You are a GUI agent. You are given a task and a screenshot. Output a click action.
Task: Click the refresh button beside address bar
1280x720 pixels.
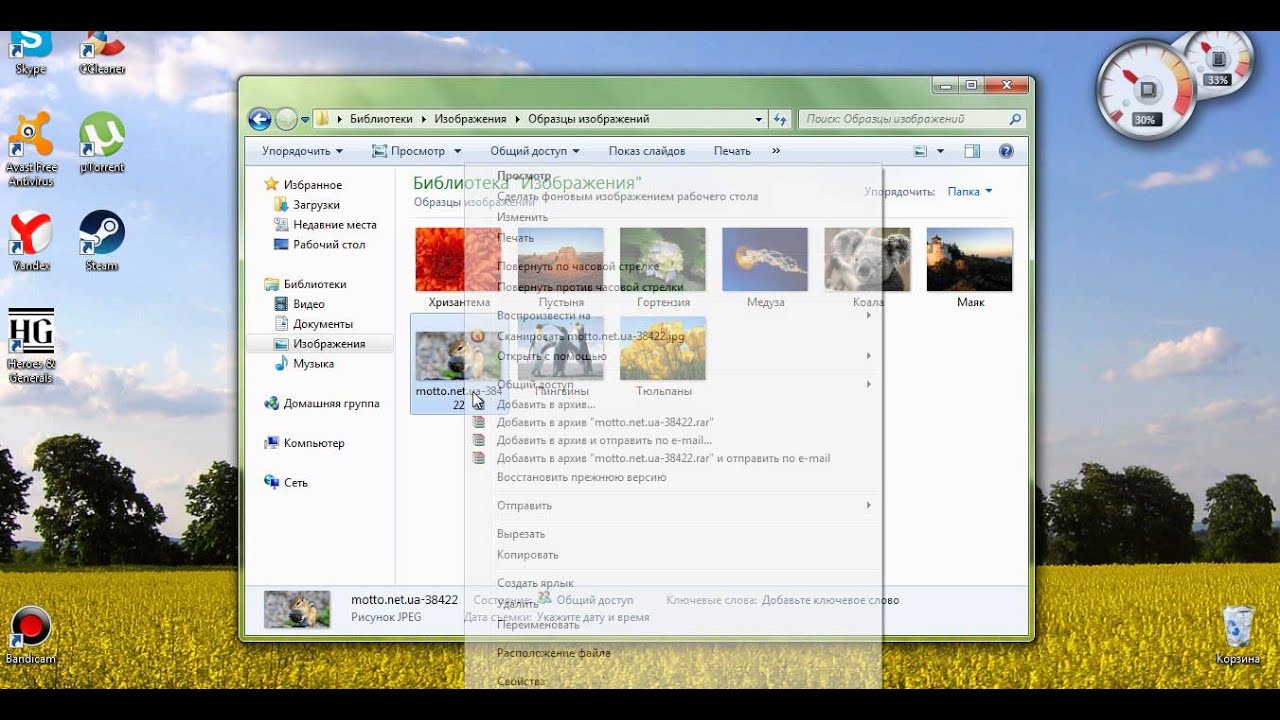(x=780, y=119)
